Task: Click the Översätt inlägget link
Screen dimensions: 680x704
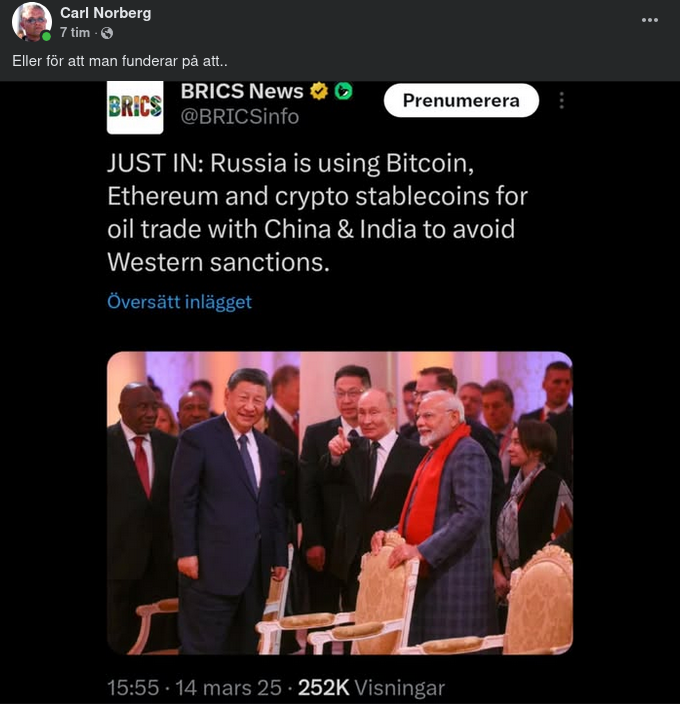Action: (180, 302)
